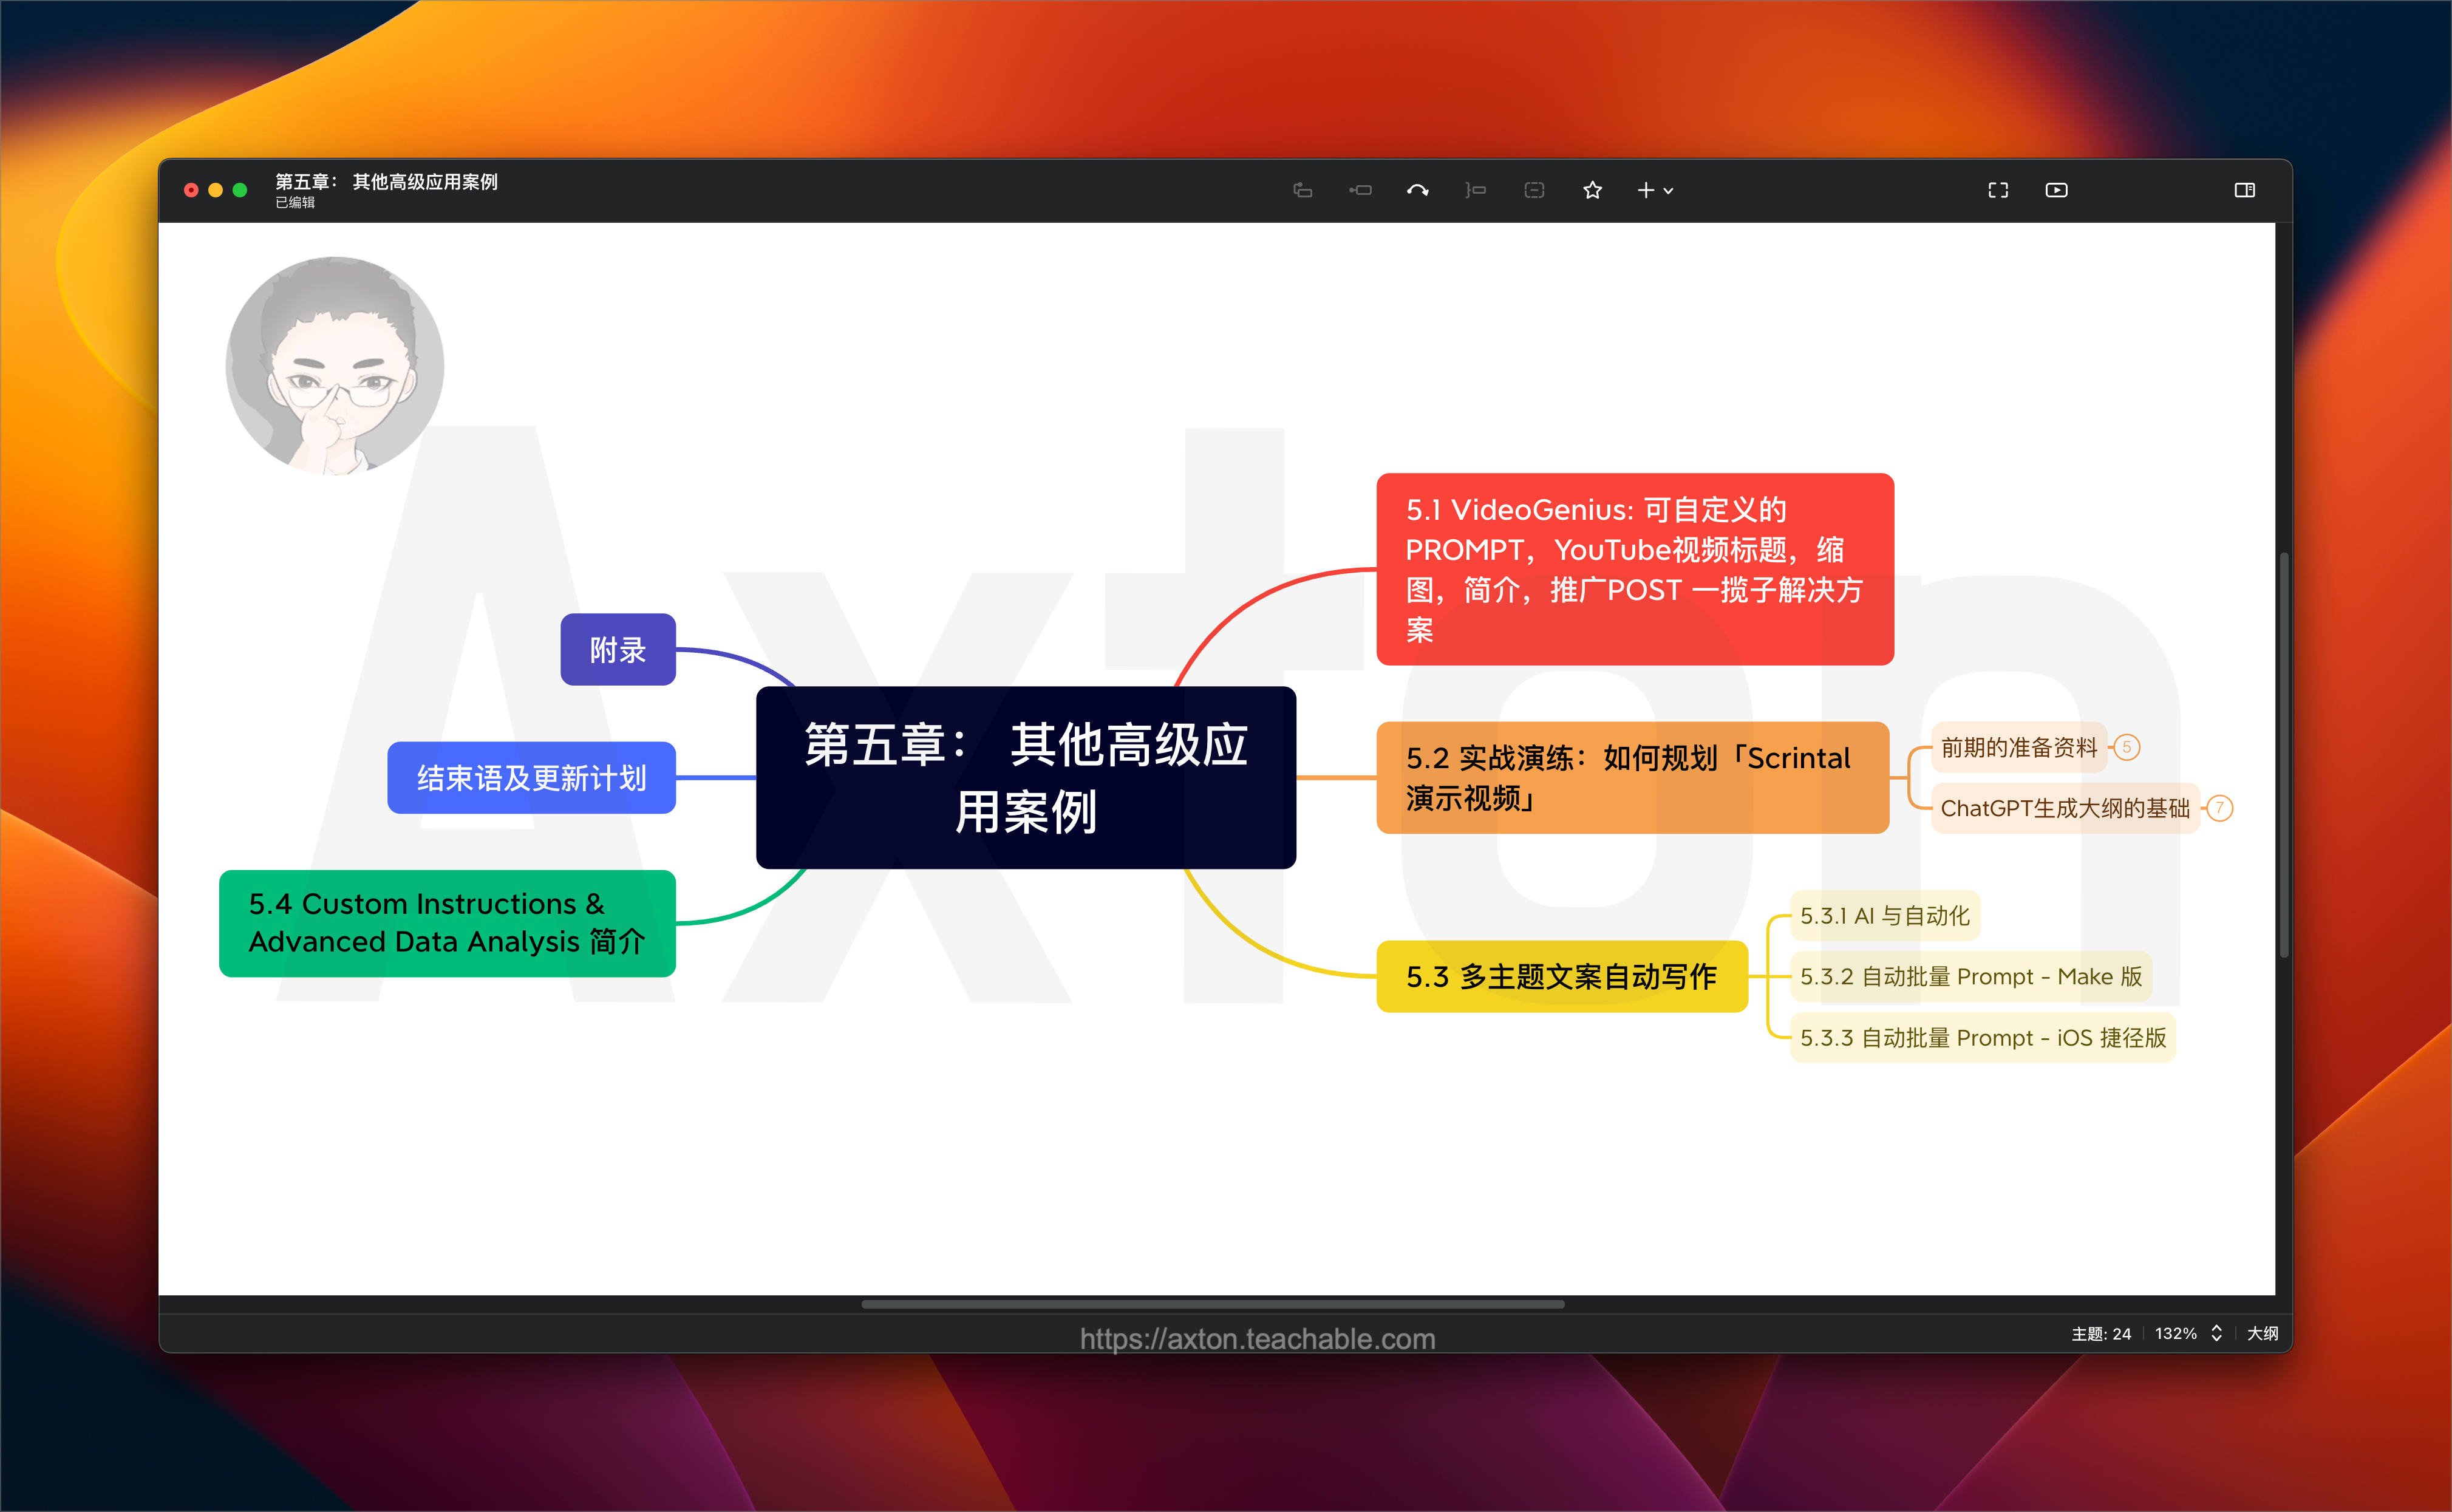This screenshot has width=2452, height=1512.
Task: Click the avatar image on canvas
Action: coord(335,366)
